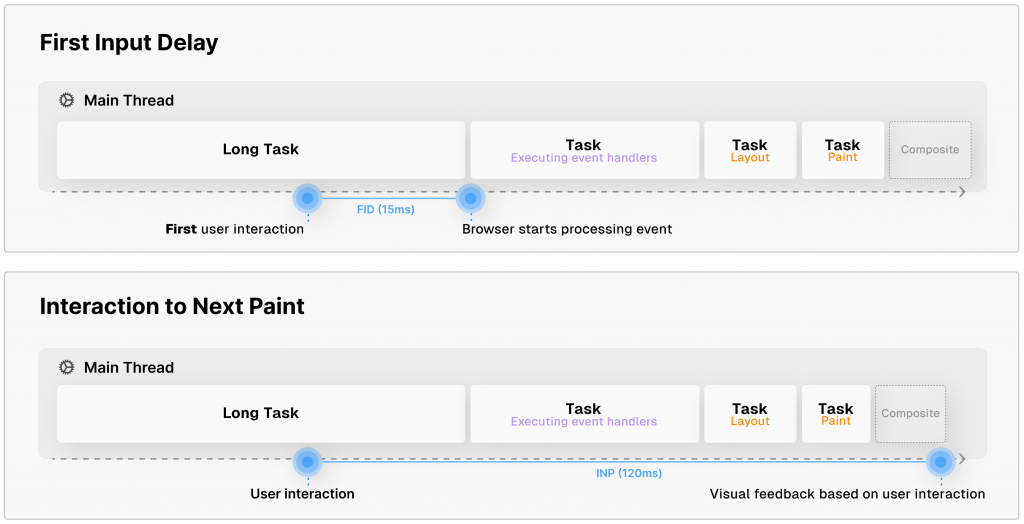The width and height of the screenshot is (1024, 524).
Task: Click the gear icon in First Input Delay panel
Action: [x=67, y=100]
